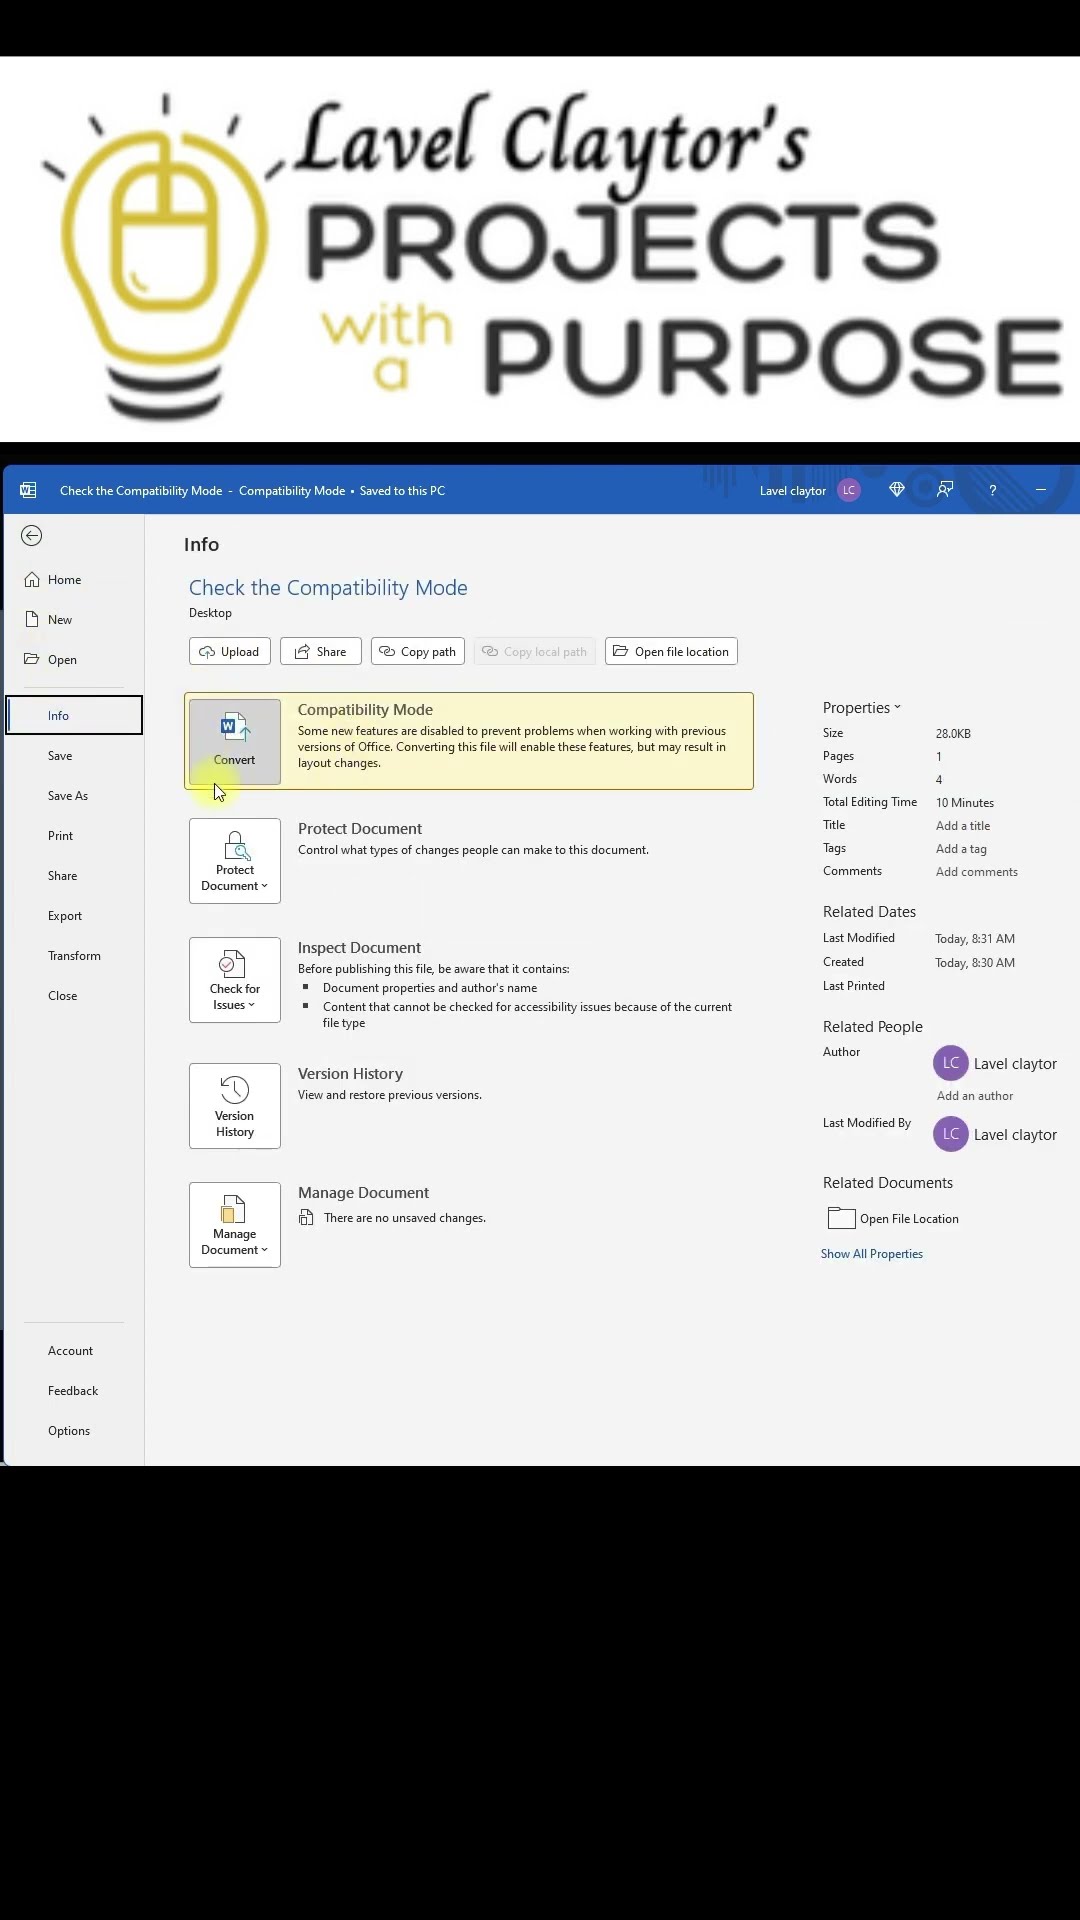Choose Save As from the sidebar
Image resolution: width=1080 pixels, height=1920 pixels.
click(x=74, y=796)
